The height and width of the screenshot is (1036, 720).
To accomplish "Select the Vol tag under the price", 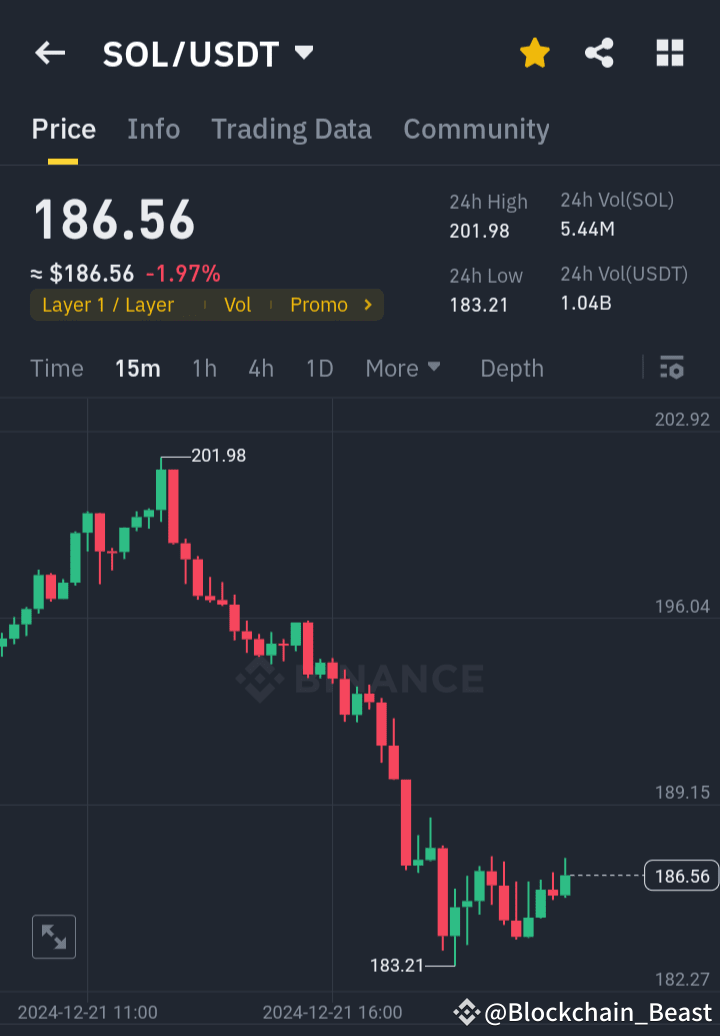I will tap(237, 305).
